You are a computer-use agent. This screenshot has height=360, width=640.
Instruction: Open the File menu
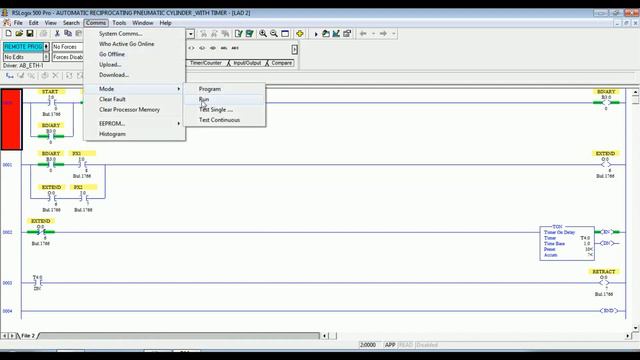[x=18, y=23]
